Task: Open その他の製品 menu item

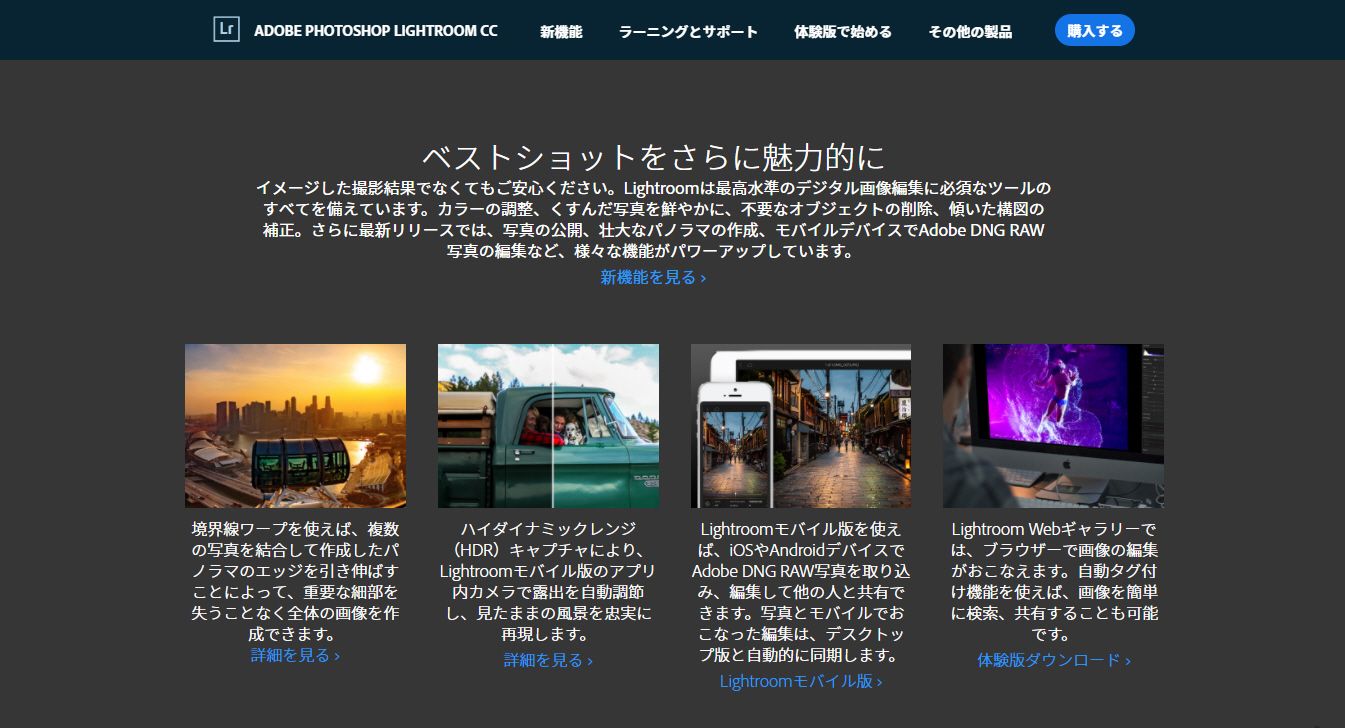Action: pos(970,31)
